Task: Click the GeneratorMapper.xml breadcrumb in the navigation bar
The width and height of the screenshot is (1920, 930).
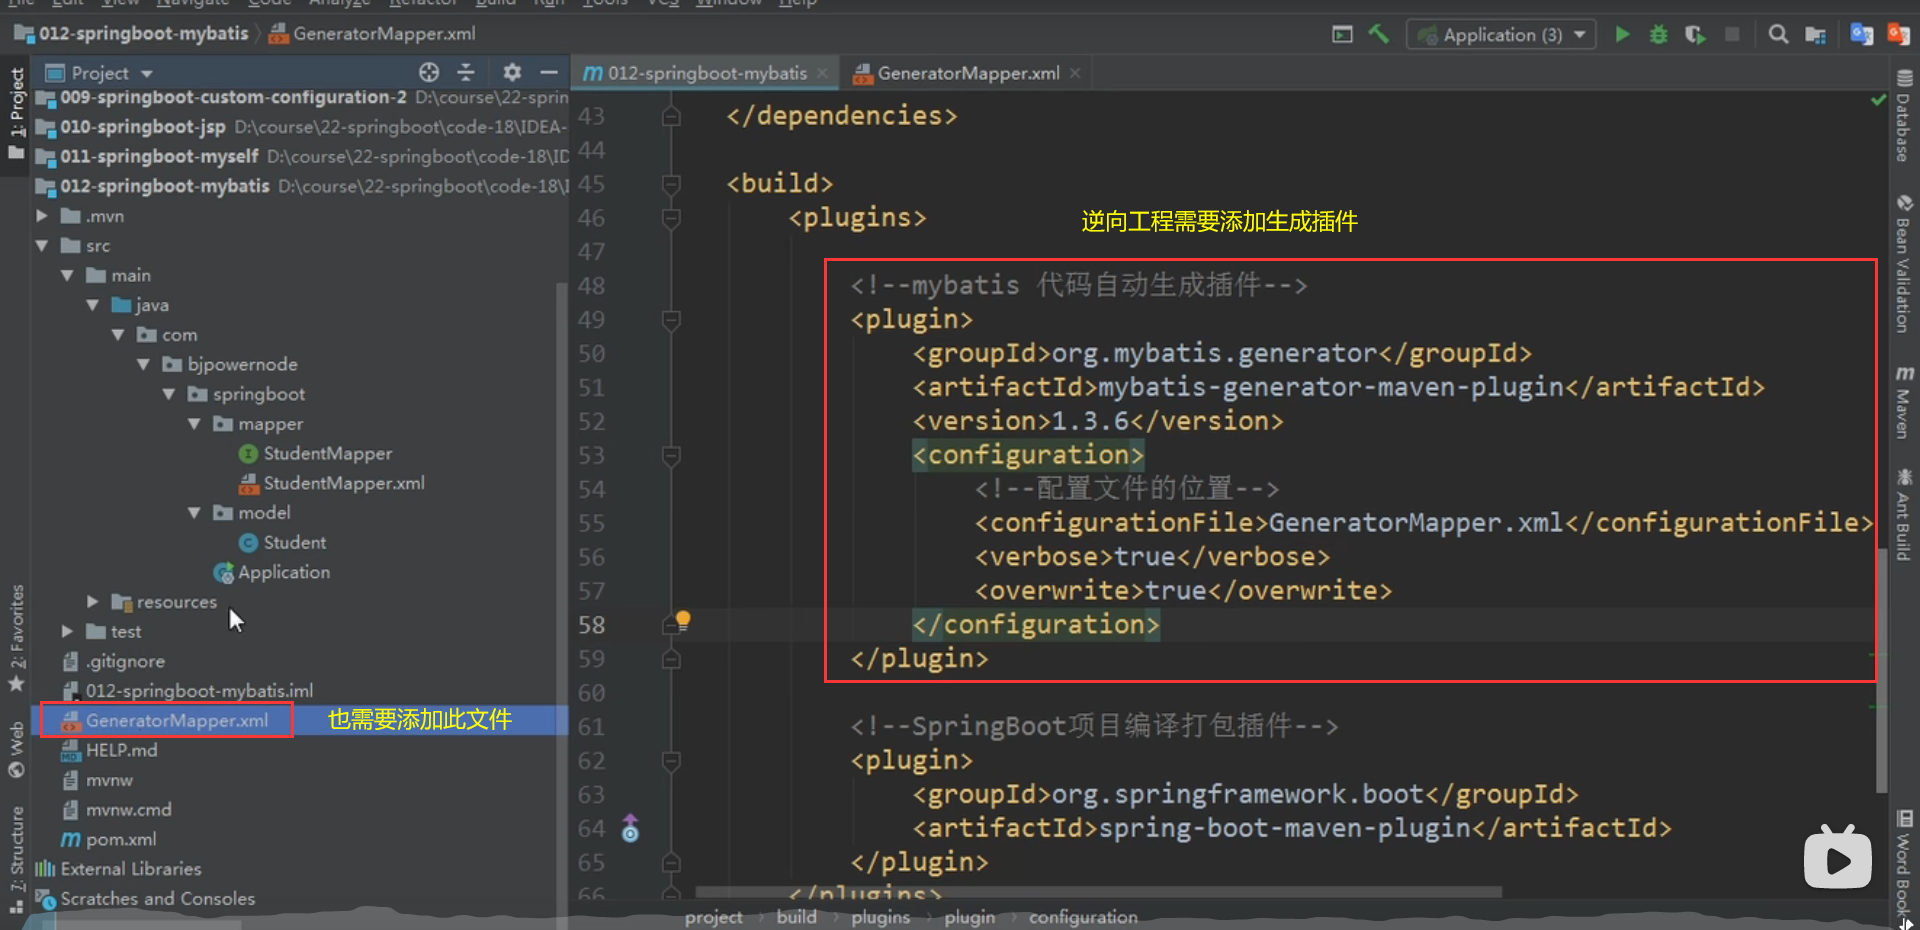Action: click(x=372, y=34)
